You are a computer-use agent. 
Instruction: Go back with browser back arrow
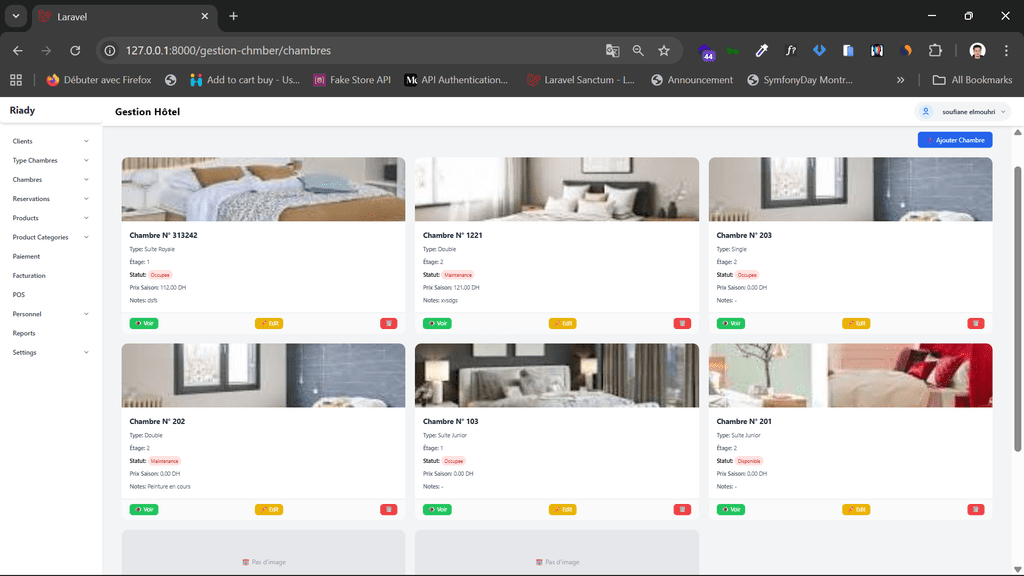[18, 50]
